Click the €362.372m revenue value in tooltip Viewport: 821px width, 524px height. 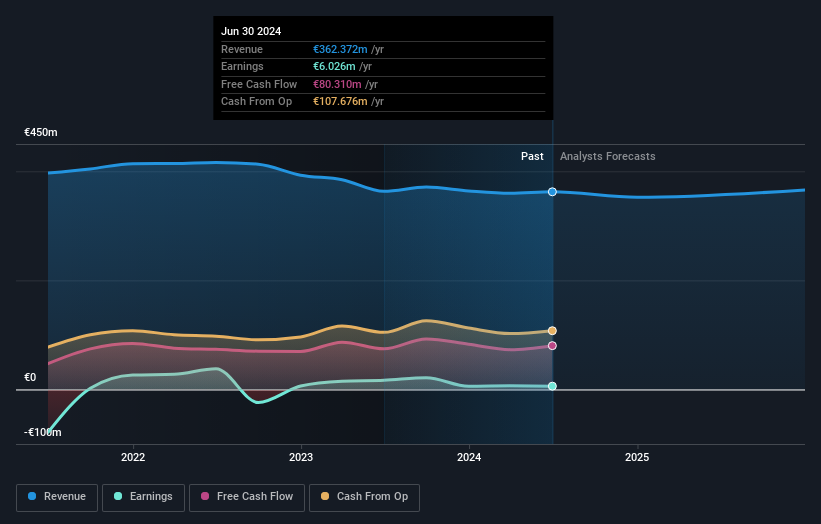pyautogui.click(x=340, y=49)
